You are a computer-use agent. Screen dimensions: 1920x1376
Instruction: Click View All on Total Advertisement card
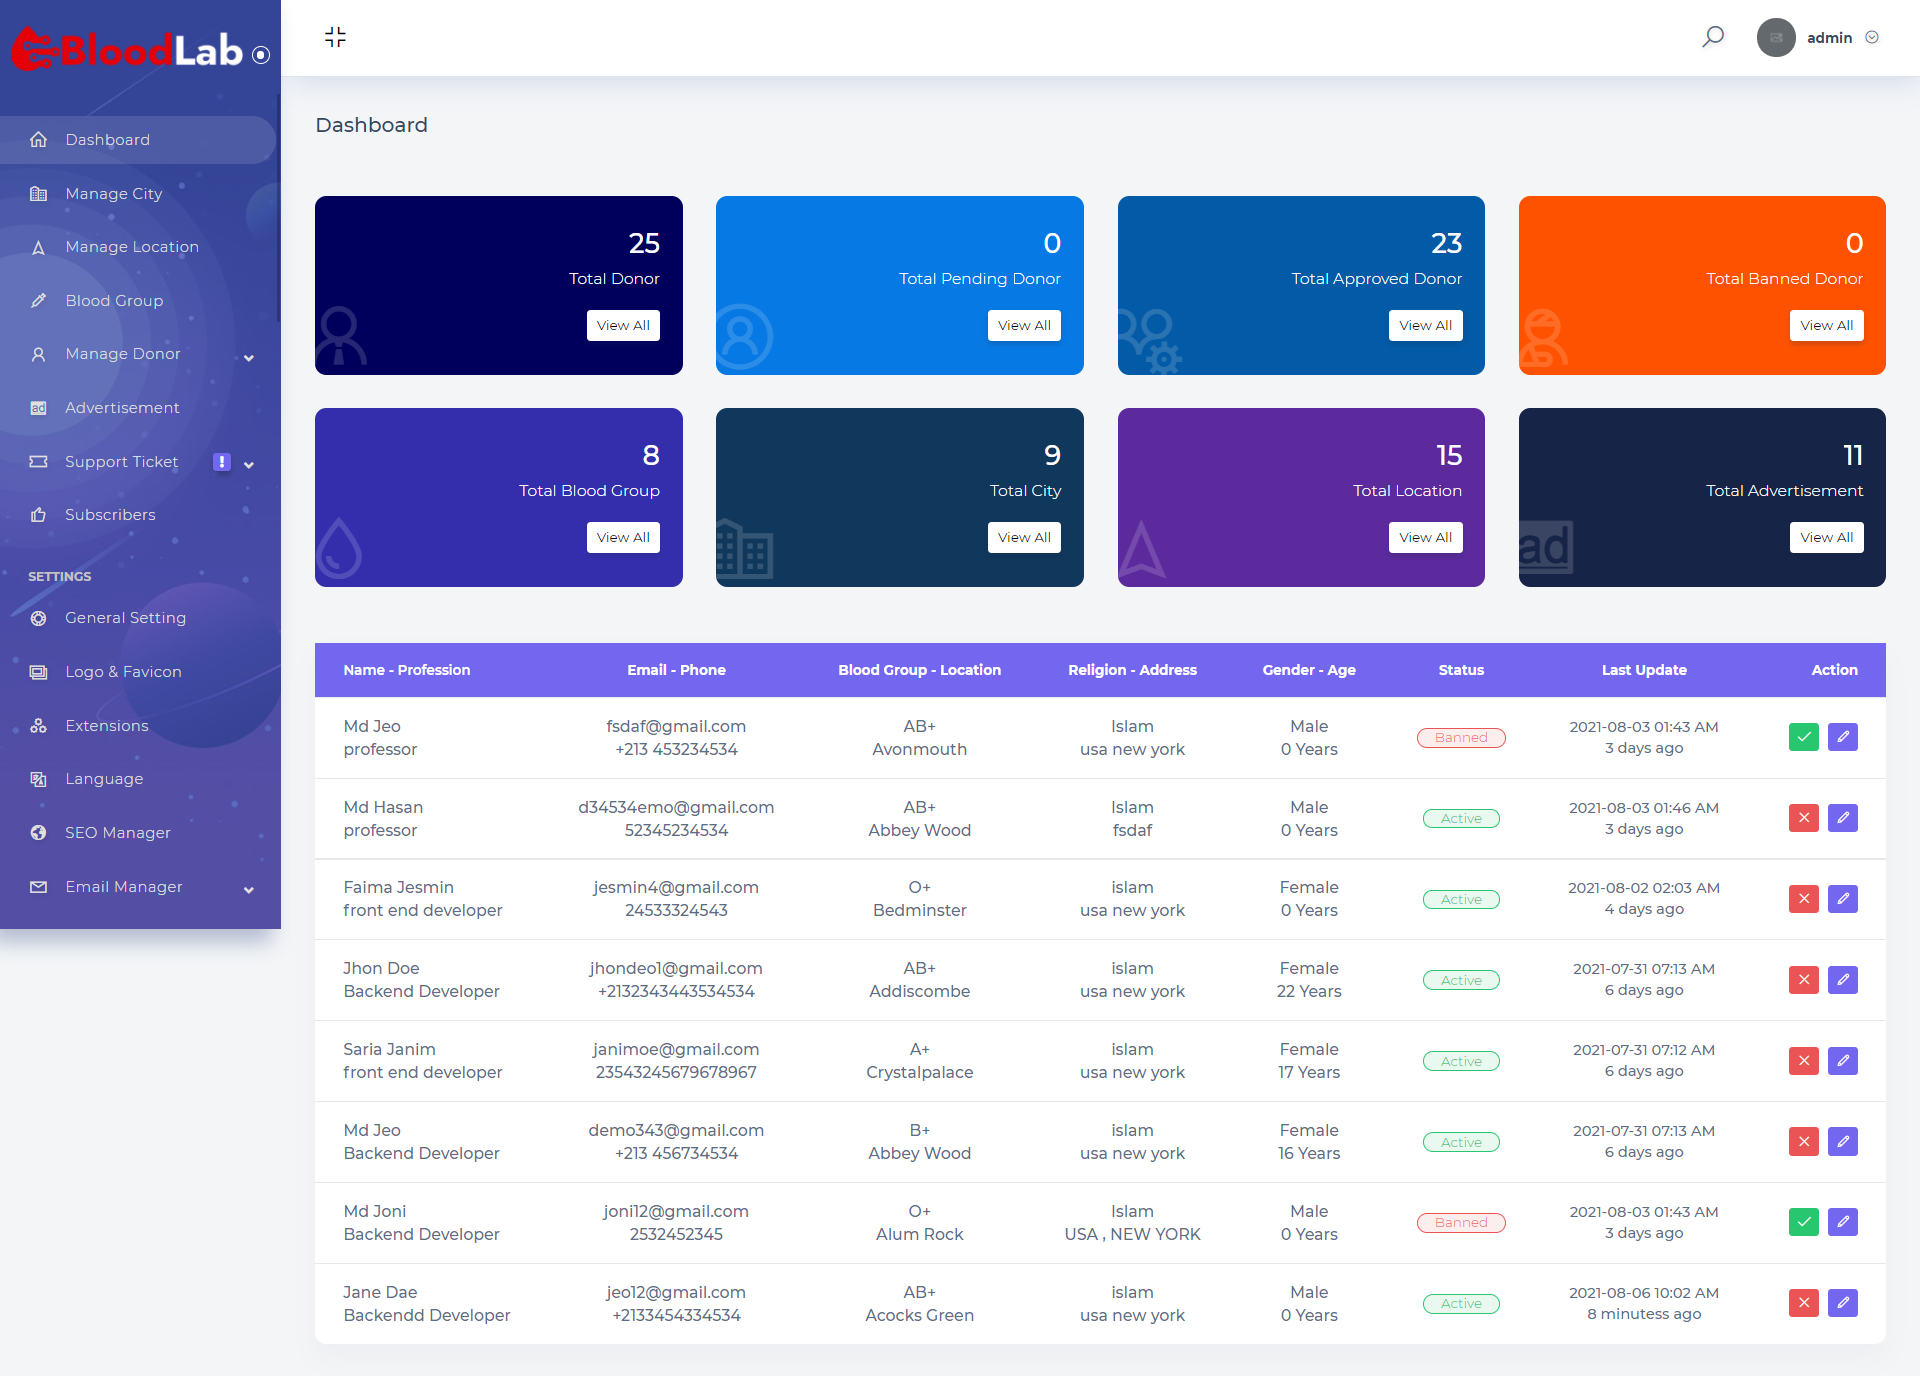tap(1826, 537)
